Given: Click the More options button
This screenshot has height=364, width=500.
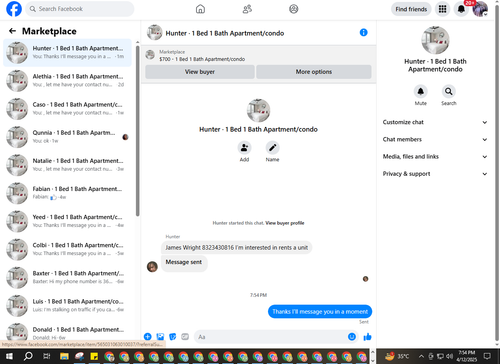Looking at the screenshot, I should [x=314, y=72].
